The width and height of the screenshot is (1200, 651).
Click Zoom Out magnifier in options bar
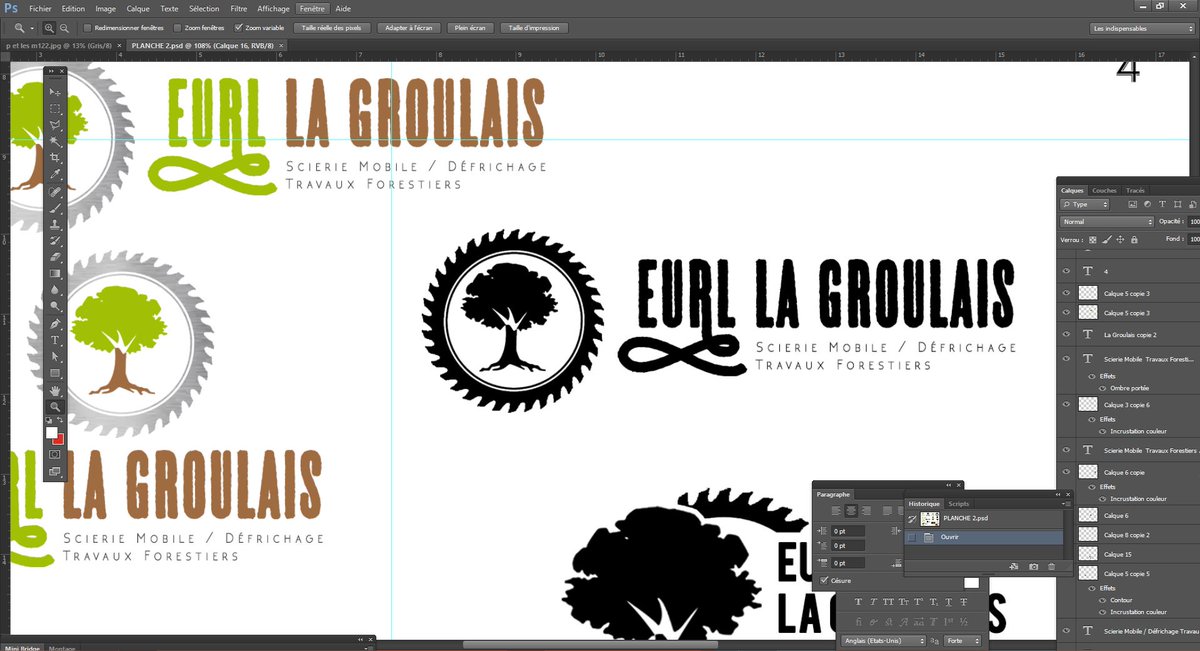coord(64,28)
